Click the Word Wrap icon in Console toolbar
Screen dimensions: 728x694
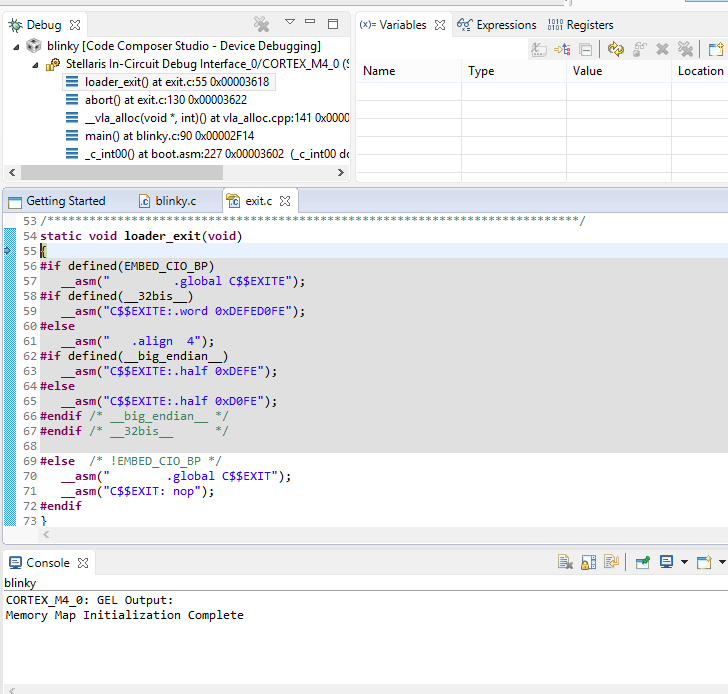[x=611, y=562]
